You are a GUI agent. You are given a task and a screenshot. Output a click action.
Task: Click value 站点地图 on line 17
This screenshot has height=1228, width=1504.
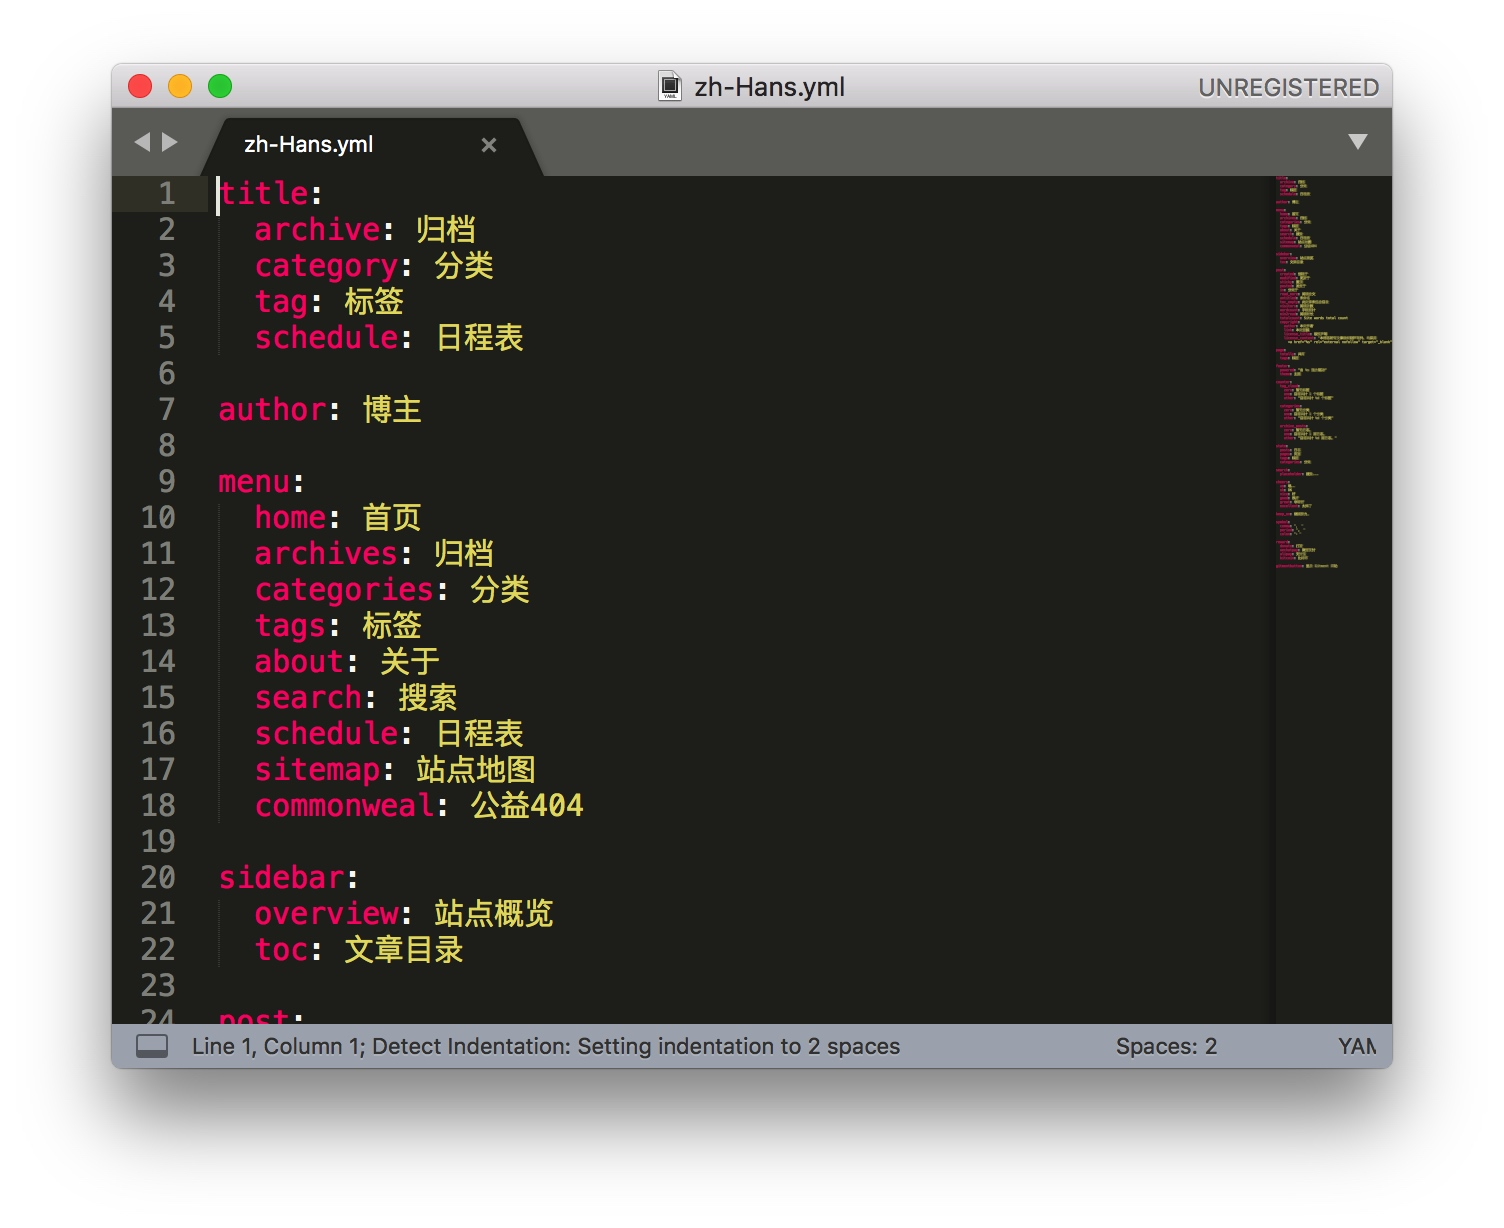tap(476, 769)
